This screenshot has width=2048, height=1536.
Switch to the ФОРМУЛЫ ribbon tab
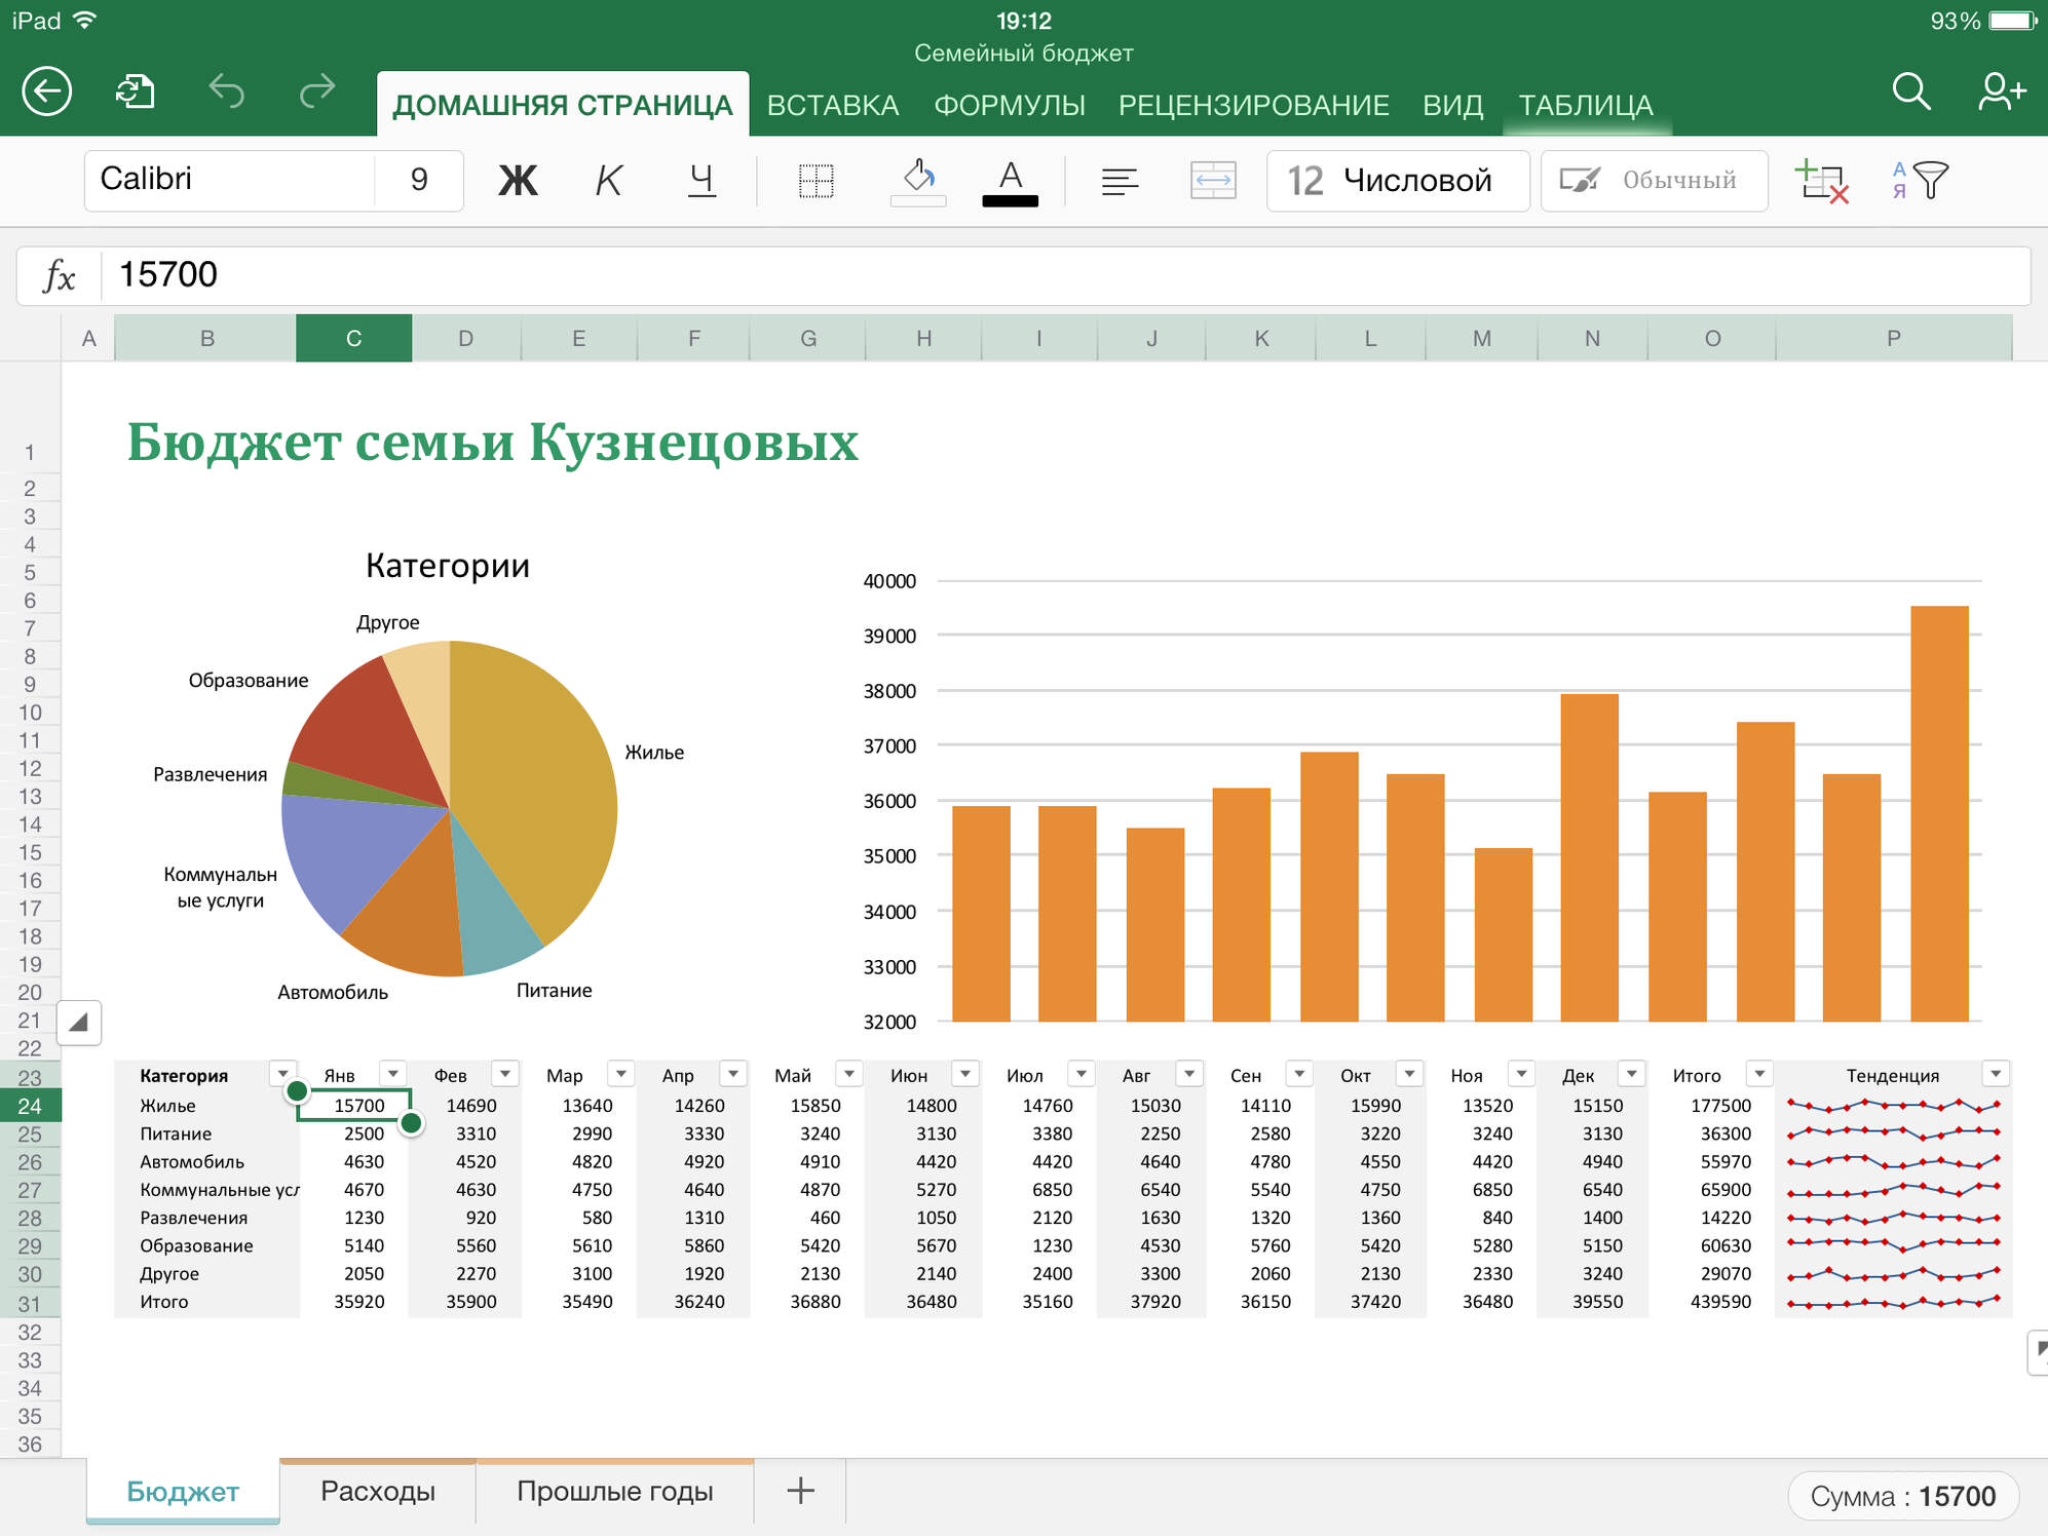click(x=1008, y=105)
